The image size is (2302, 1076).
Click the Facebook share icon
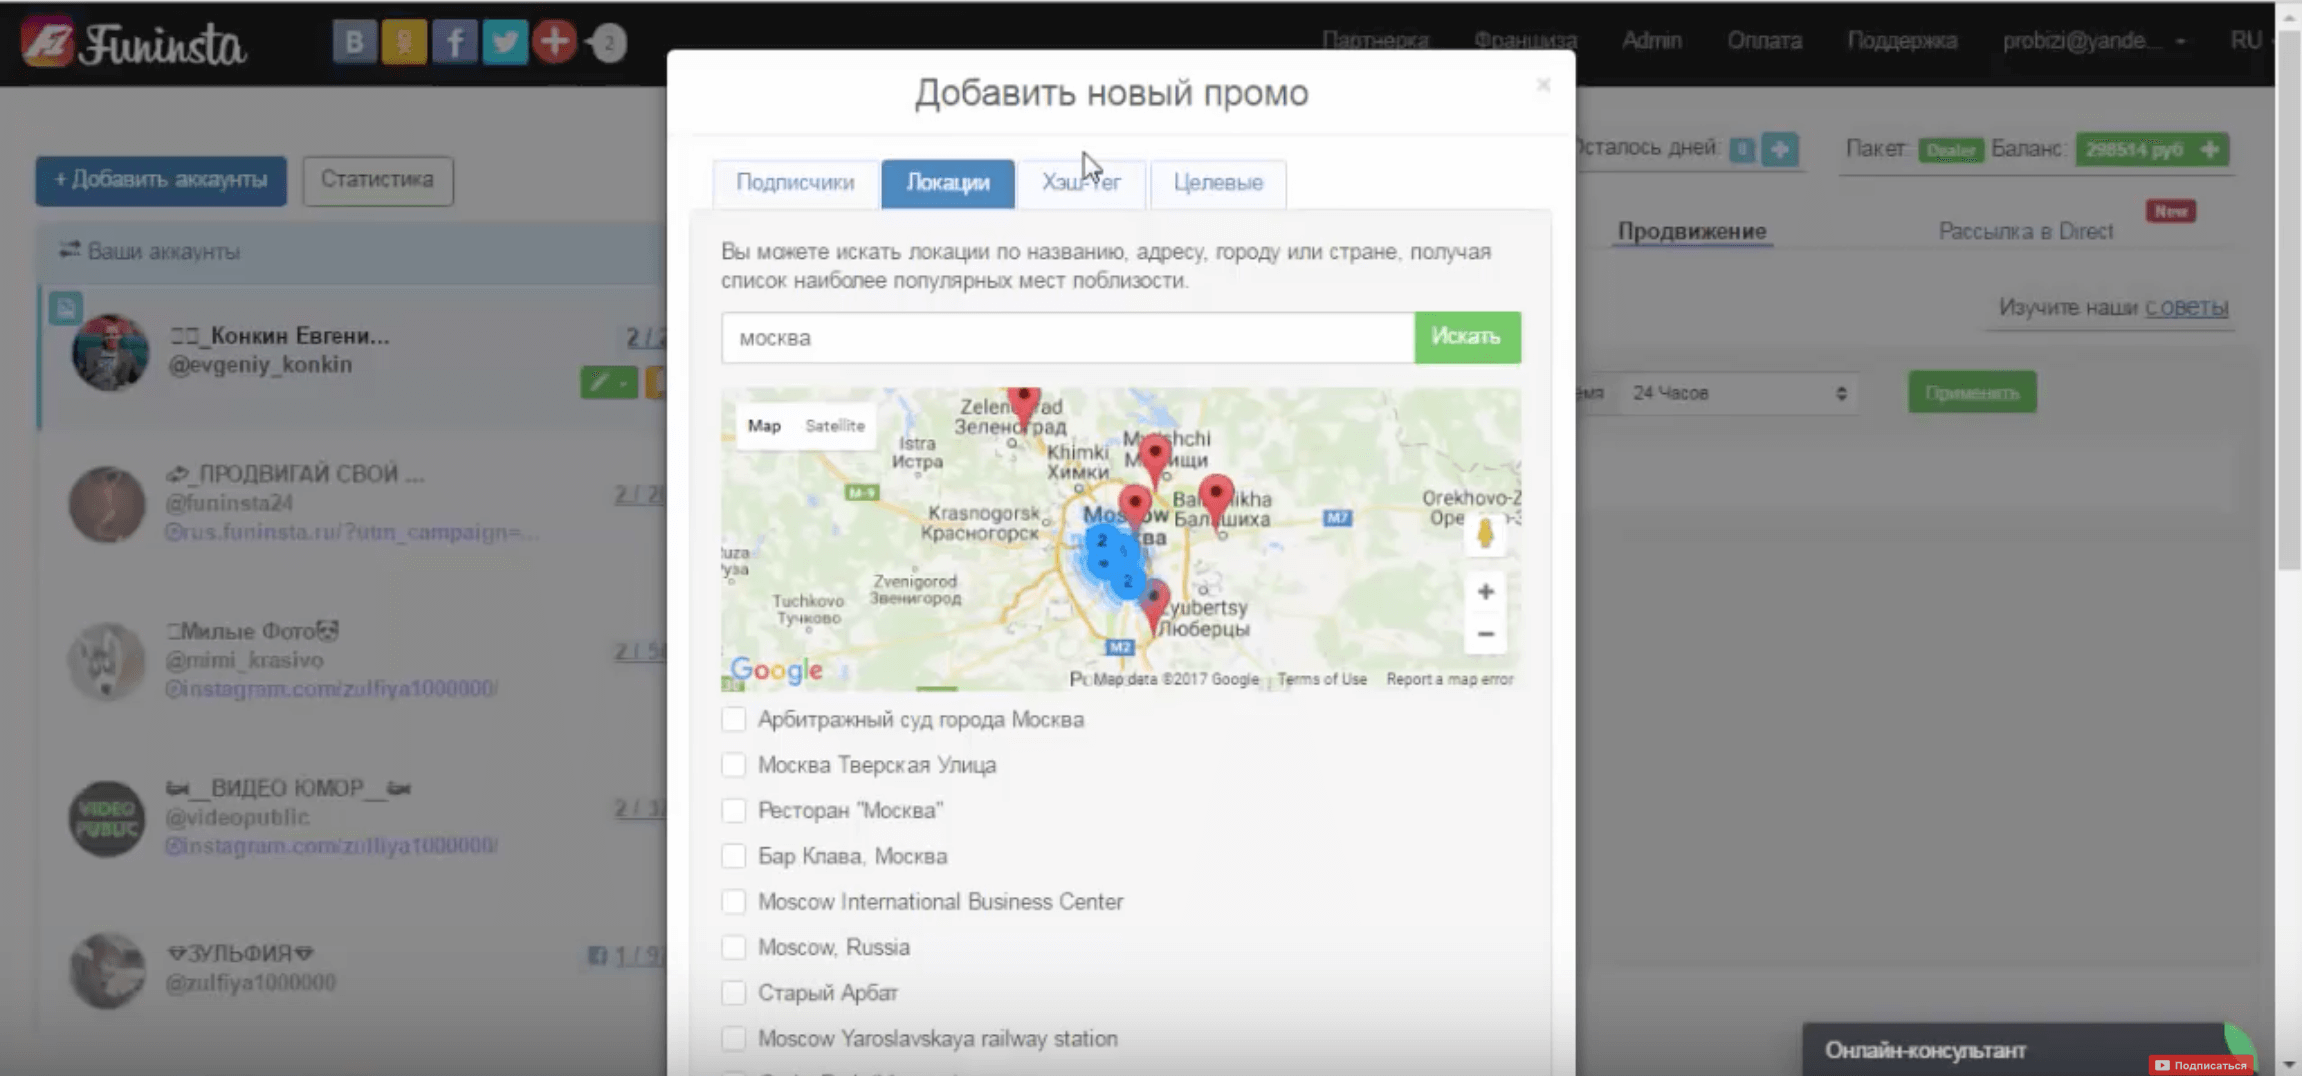pyautogui.click(x=454, y=42)
